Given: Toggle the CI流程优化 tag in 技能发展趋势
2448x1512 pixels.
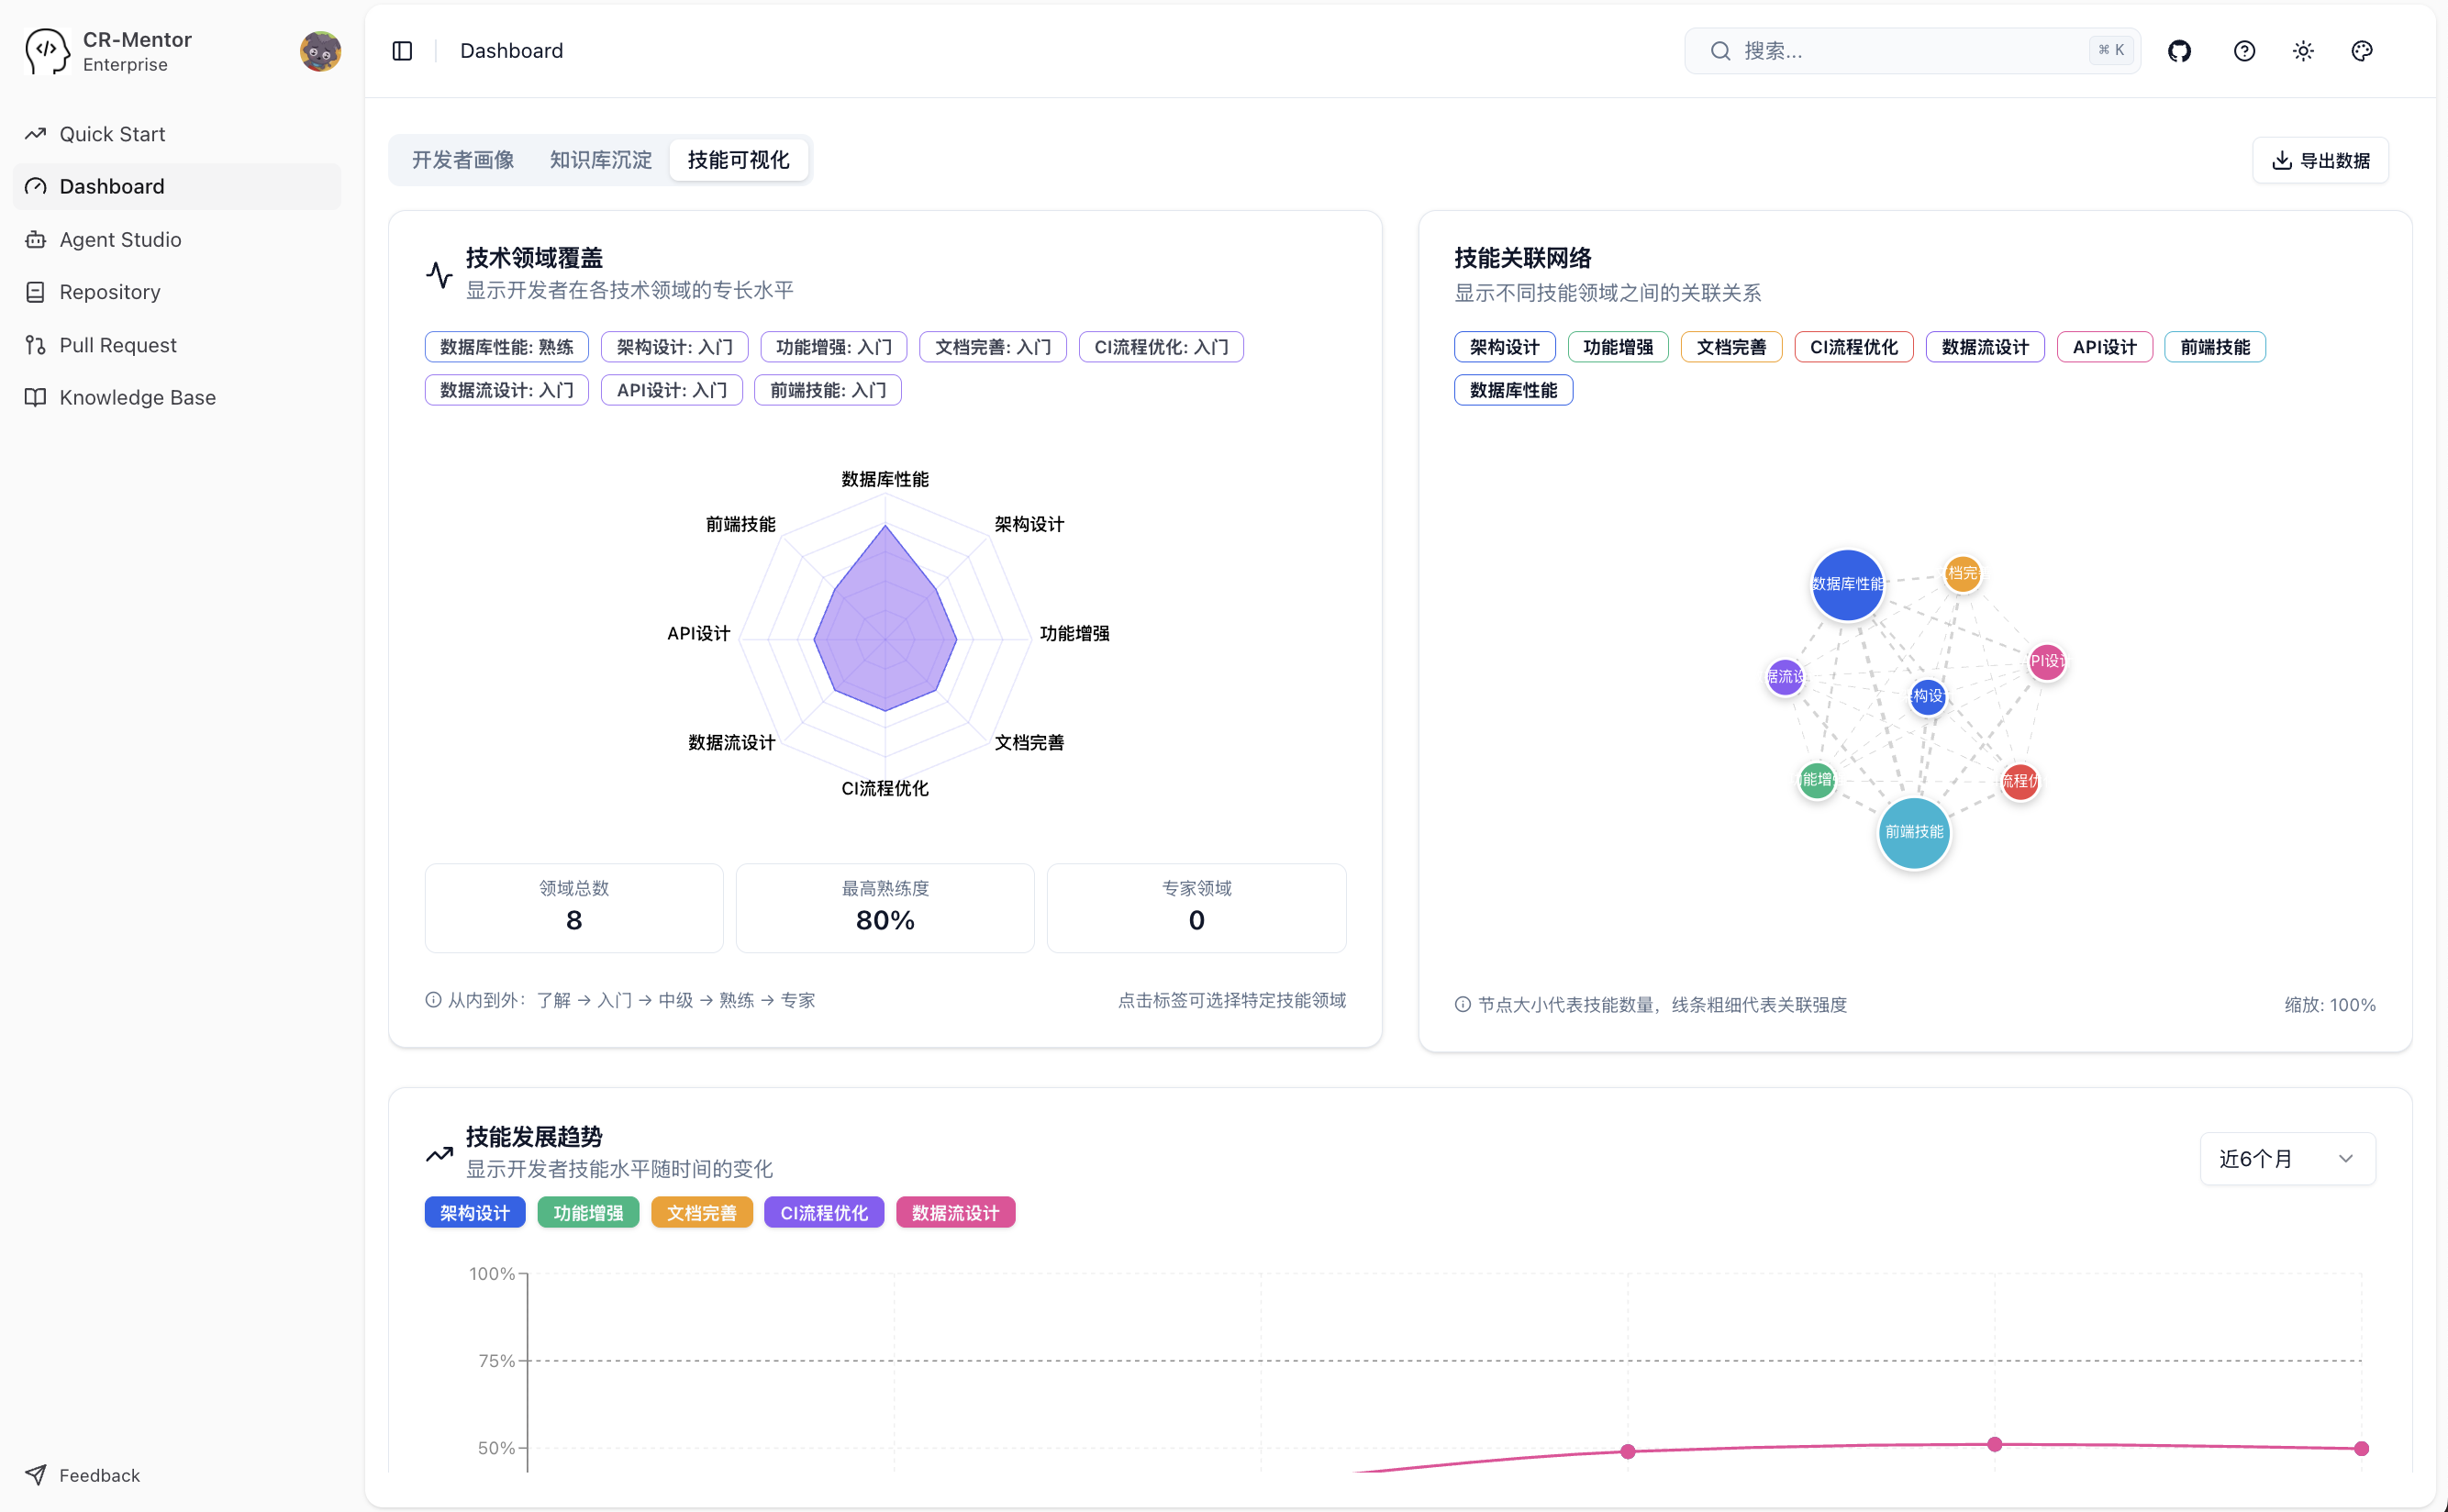Looking at the screenshot, I should 823,1212.
